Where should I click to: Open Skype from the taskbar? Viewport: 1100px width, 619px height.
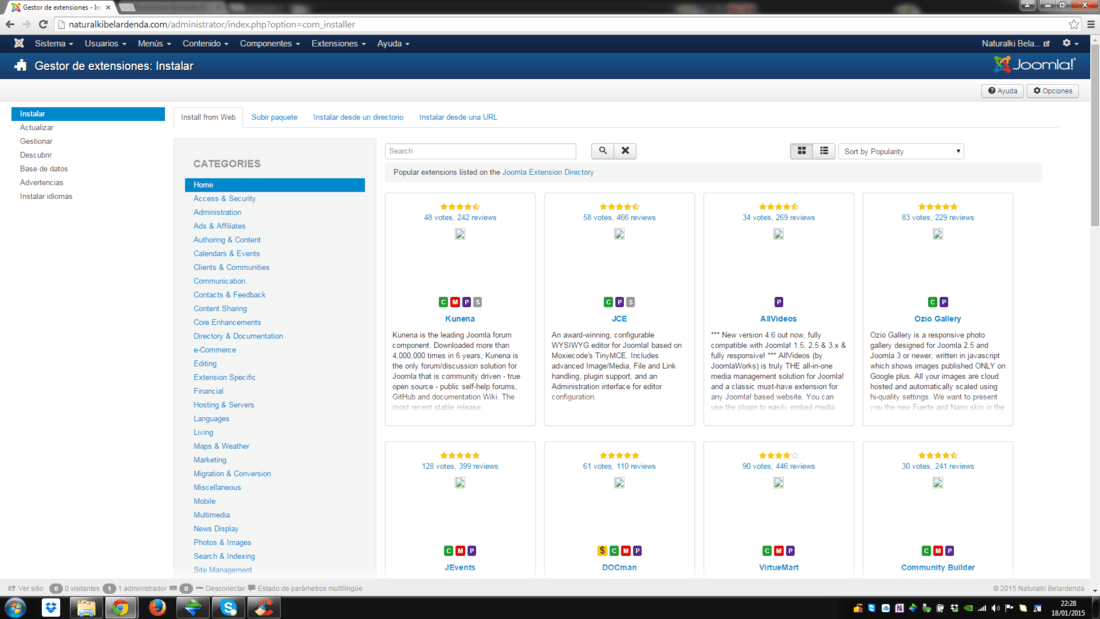(229, 608)
